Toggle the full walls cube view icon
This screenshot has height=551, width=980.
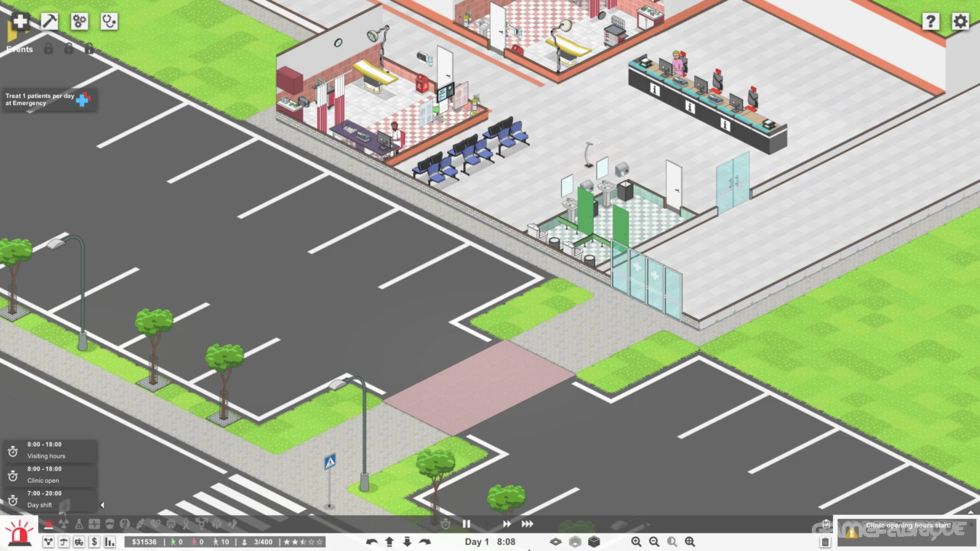[x=594, y=542]
